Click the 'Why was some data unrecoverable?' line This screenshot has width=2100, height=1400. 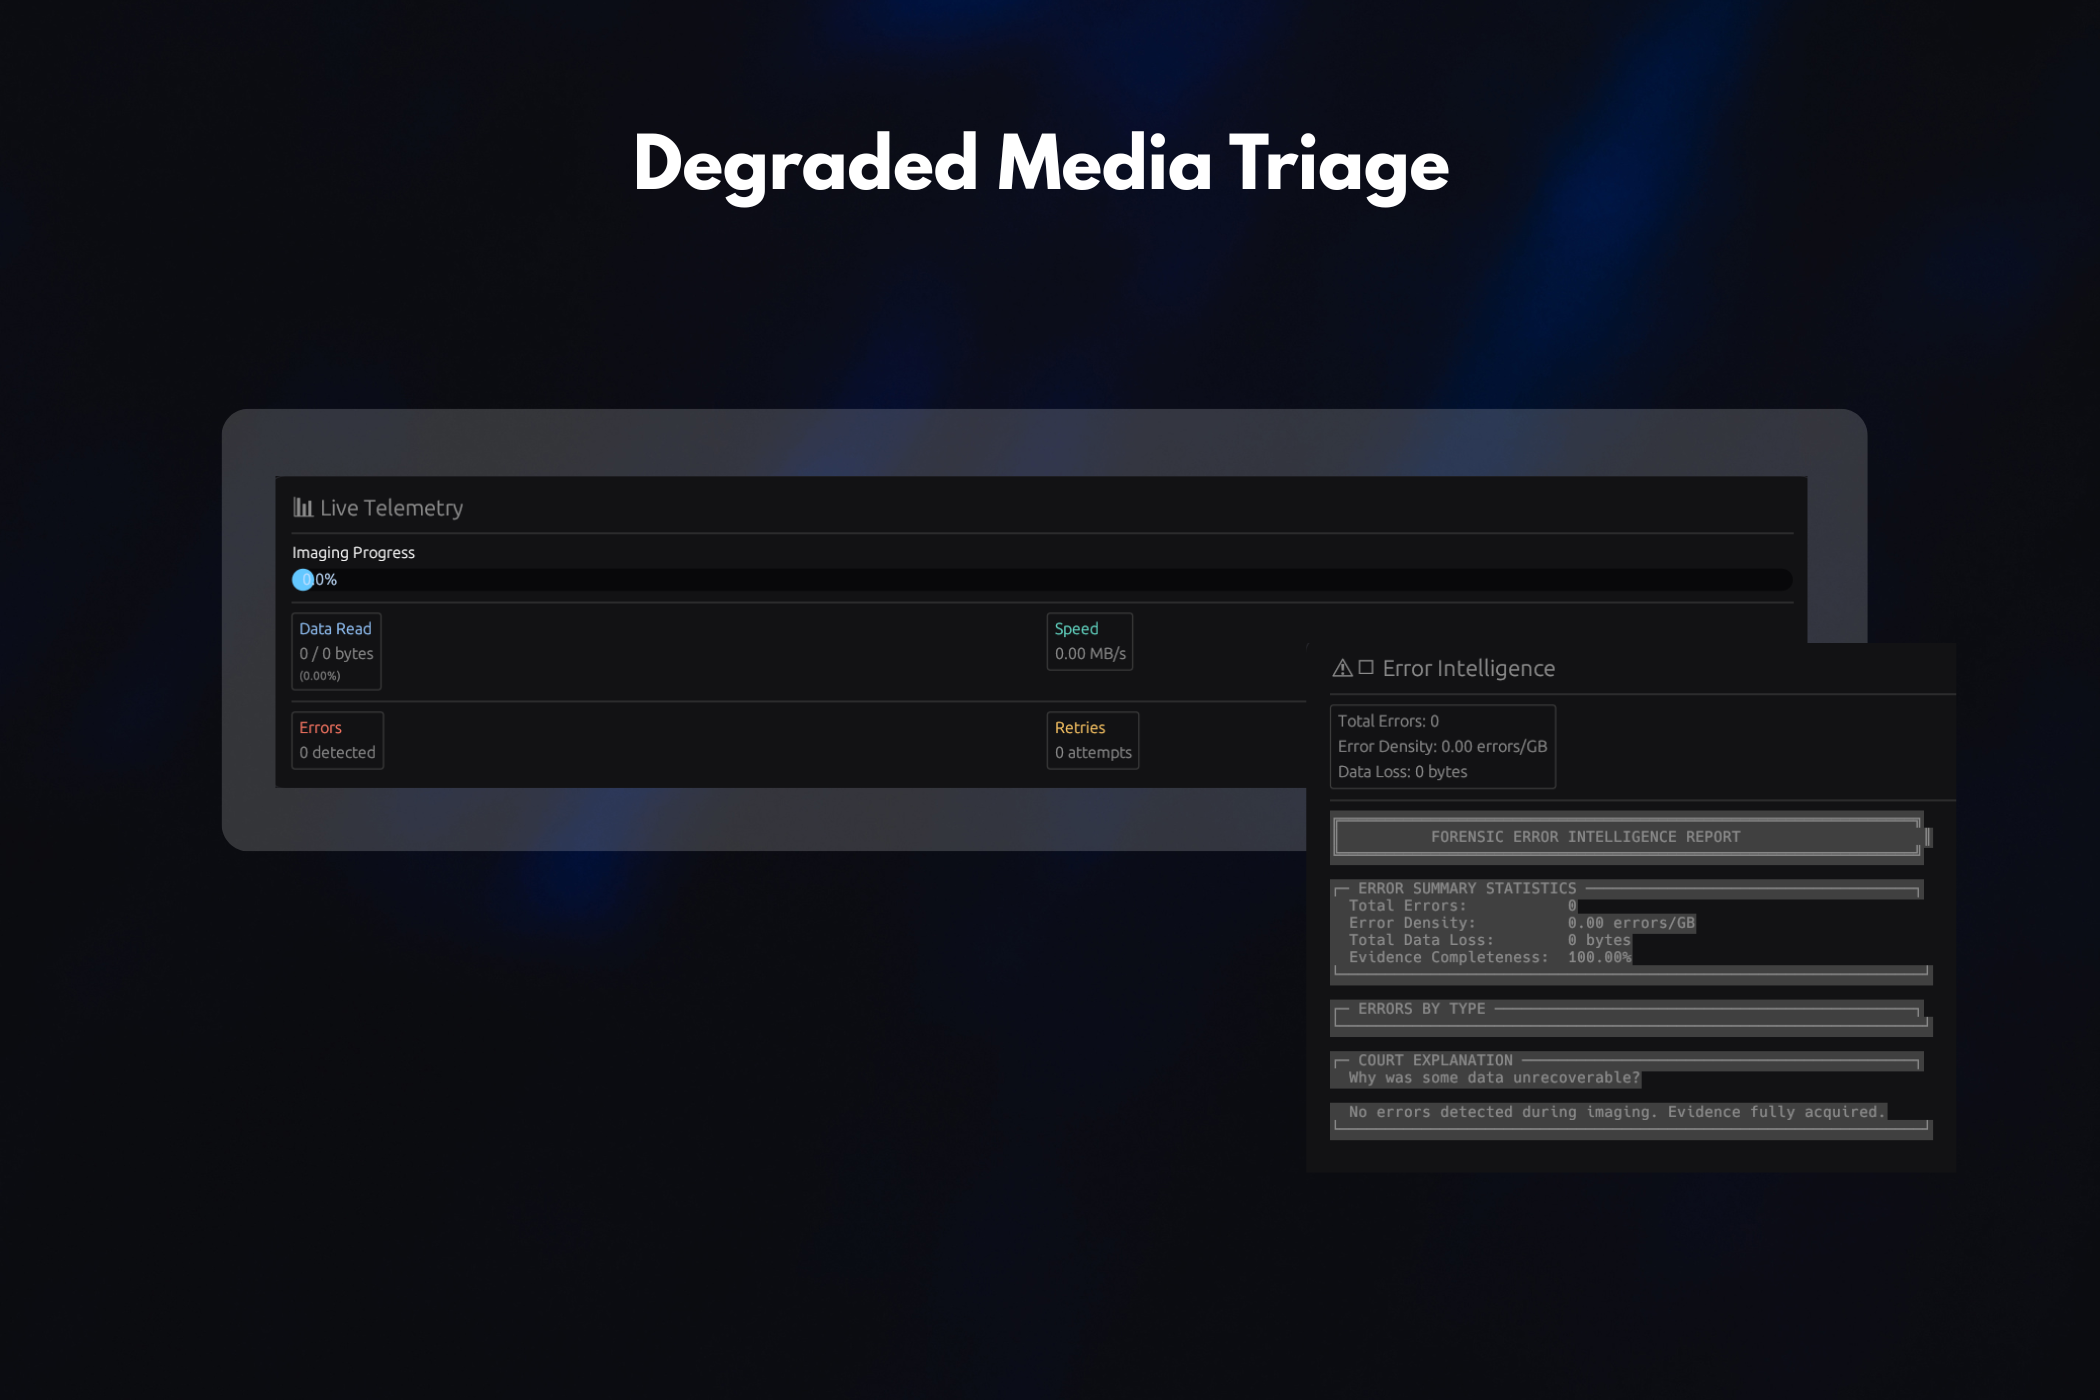1494,1078
